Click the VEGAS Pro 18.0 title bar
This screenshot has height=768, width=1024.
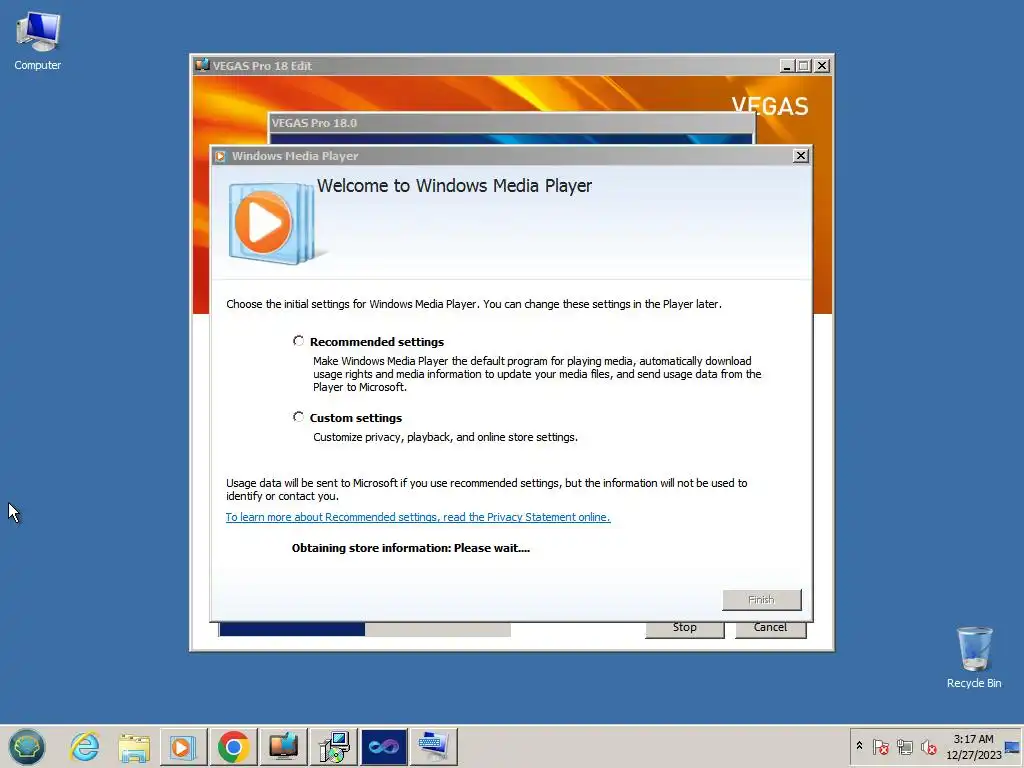pos(511,123)
